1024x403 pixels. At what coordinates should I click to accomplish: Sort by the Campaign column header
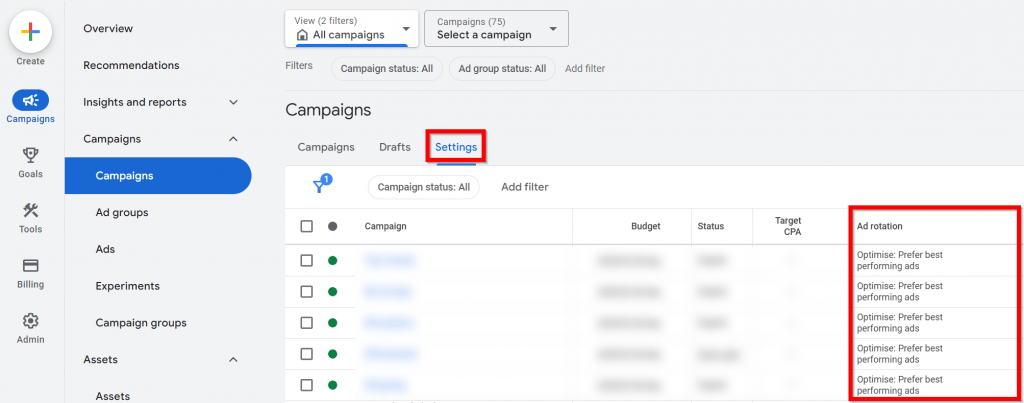pyautogui.click(x=385, y=227)
